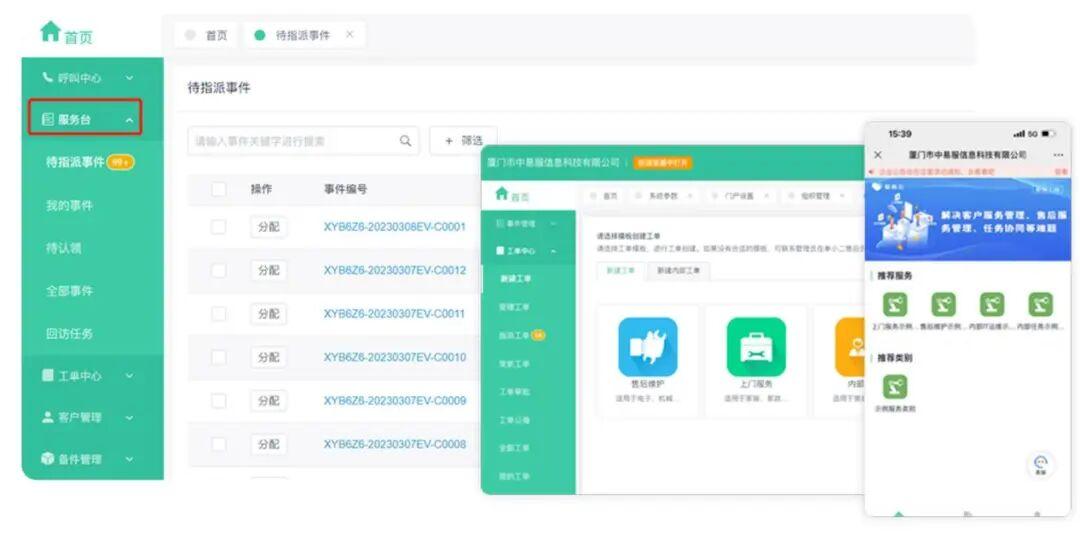
Task: Open the customer service chat bubble icon
Action: tap(1040, 463)
